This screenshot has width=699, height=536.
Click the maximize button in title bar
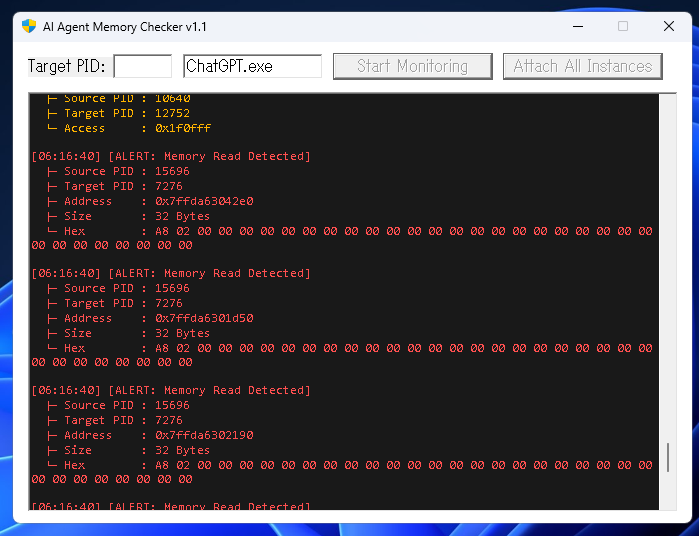pos(623,26)
